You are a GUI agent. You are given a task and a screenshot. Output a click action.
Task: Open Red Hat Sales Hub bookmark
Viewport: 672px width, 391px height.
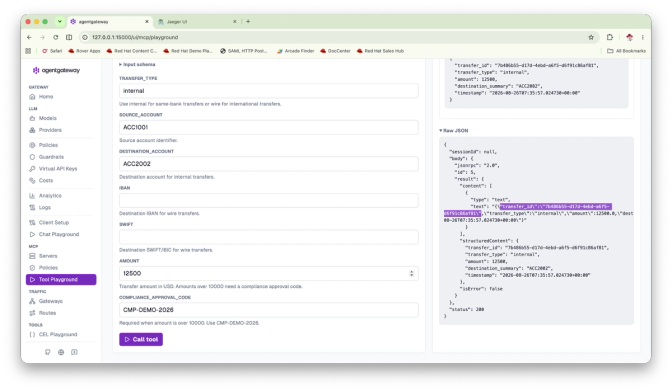(381, 51)
